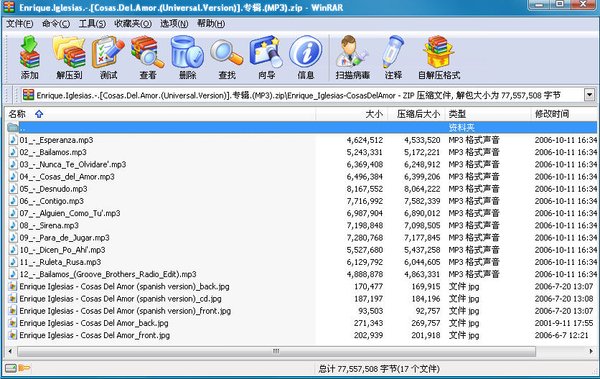Click the date 2001-9-11 17:55

coord(564,323)
